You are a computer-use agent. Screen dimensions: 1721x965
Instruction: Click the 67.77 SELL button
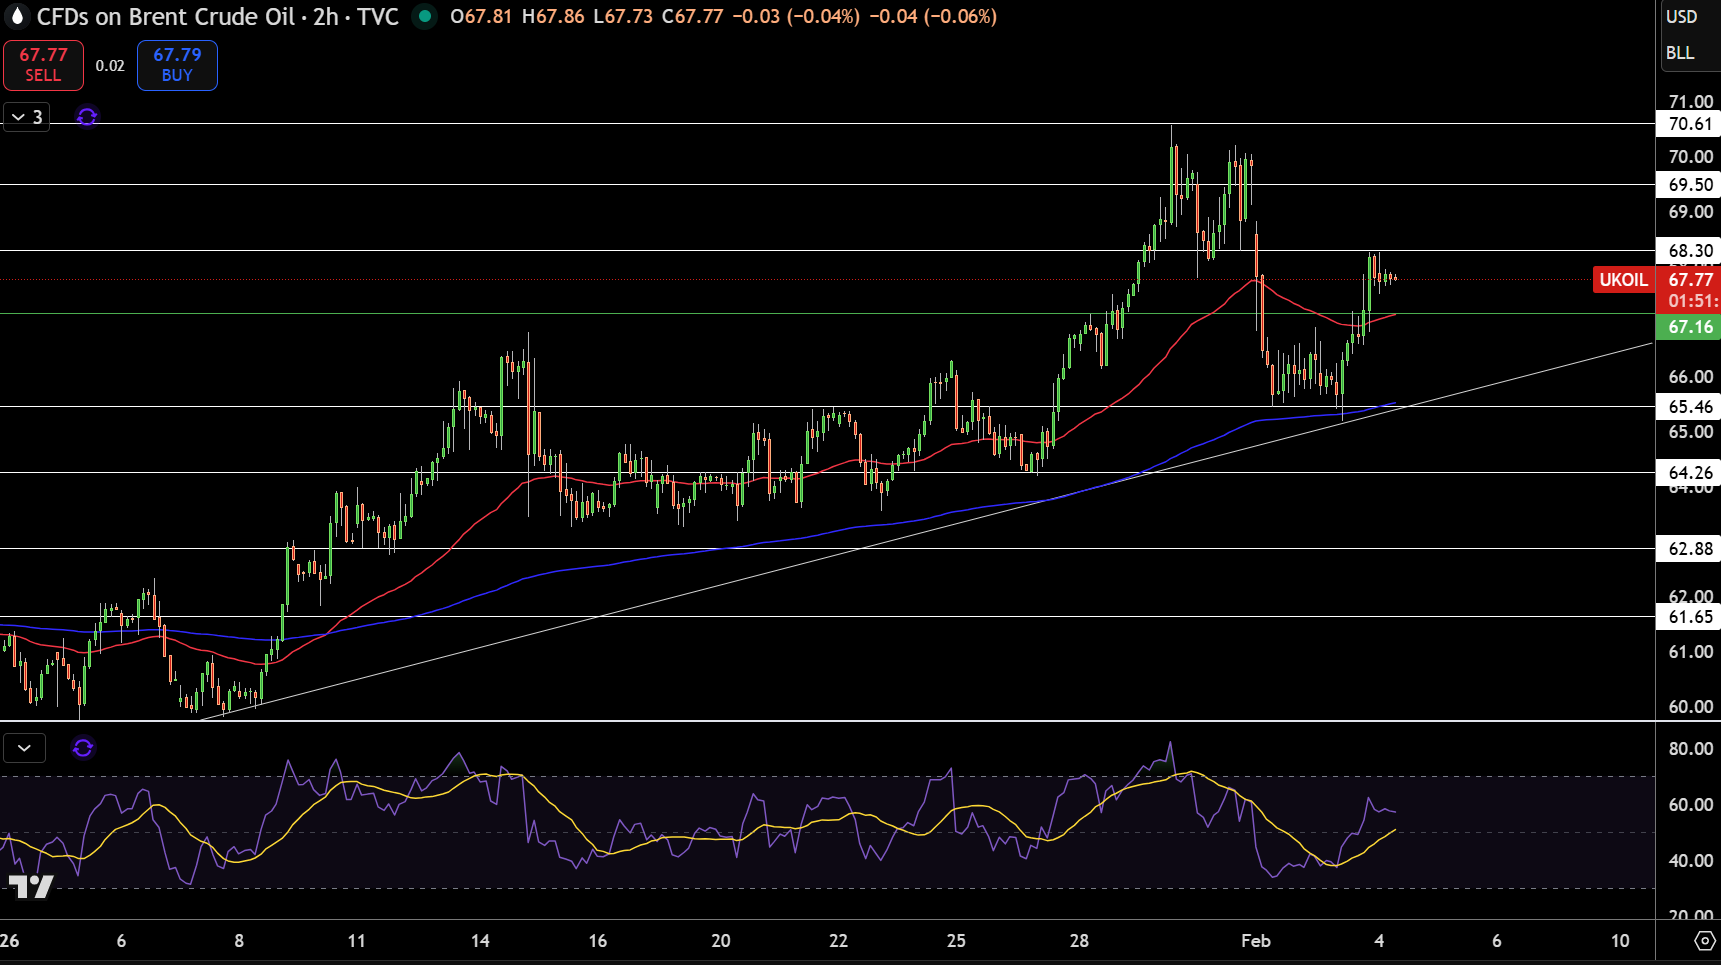(x=43, y=65)
